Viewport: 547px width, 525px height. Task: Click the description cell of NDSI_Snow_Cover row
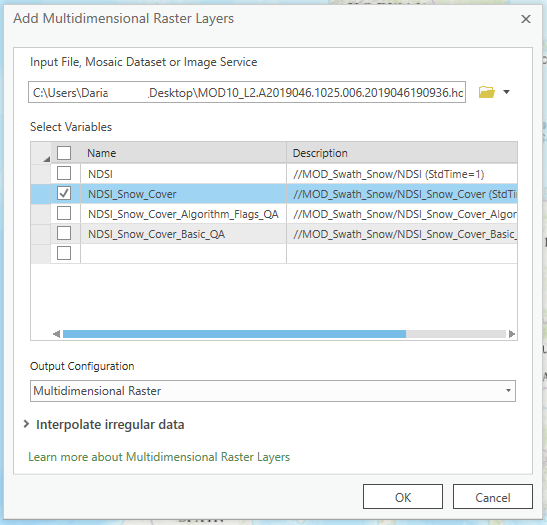click(402, 194)
